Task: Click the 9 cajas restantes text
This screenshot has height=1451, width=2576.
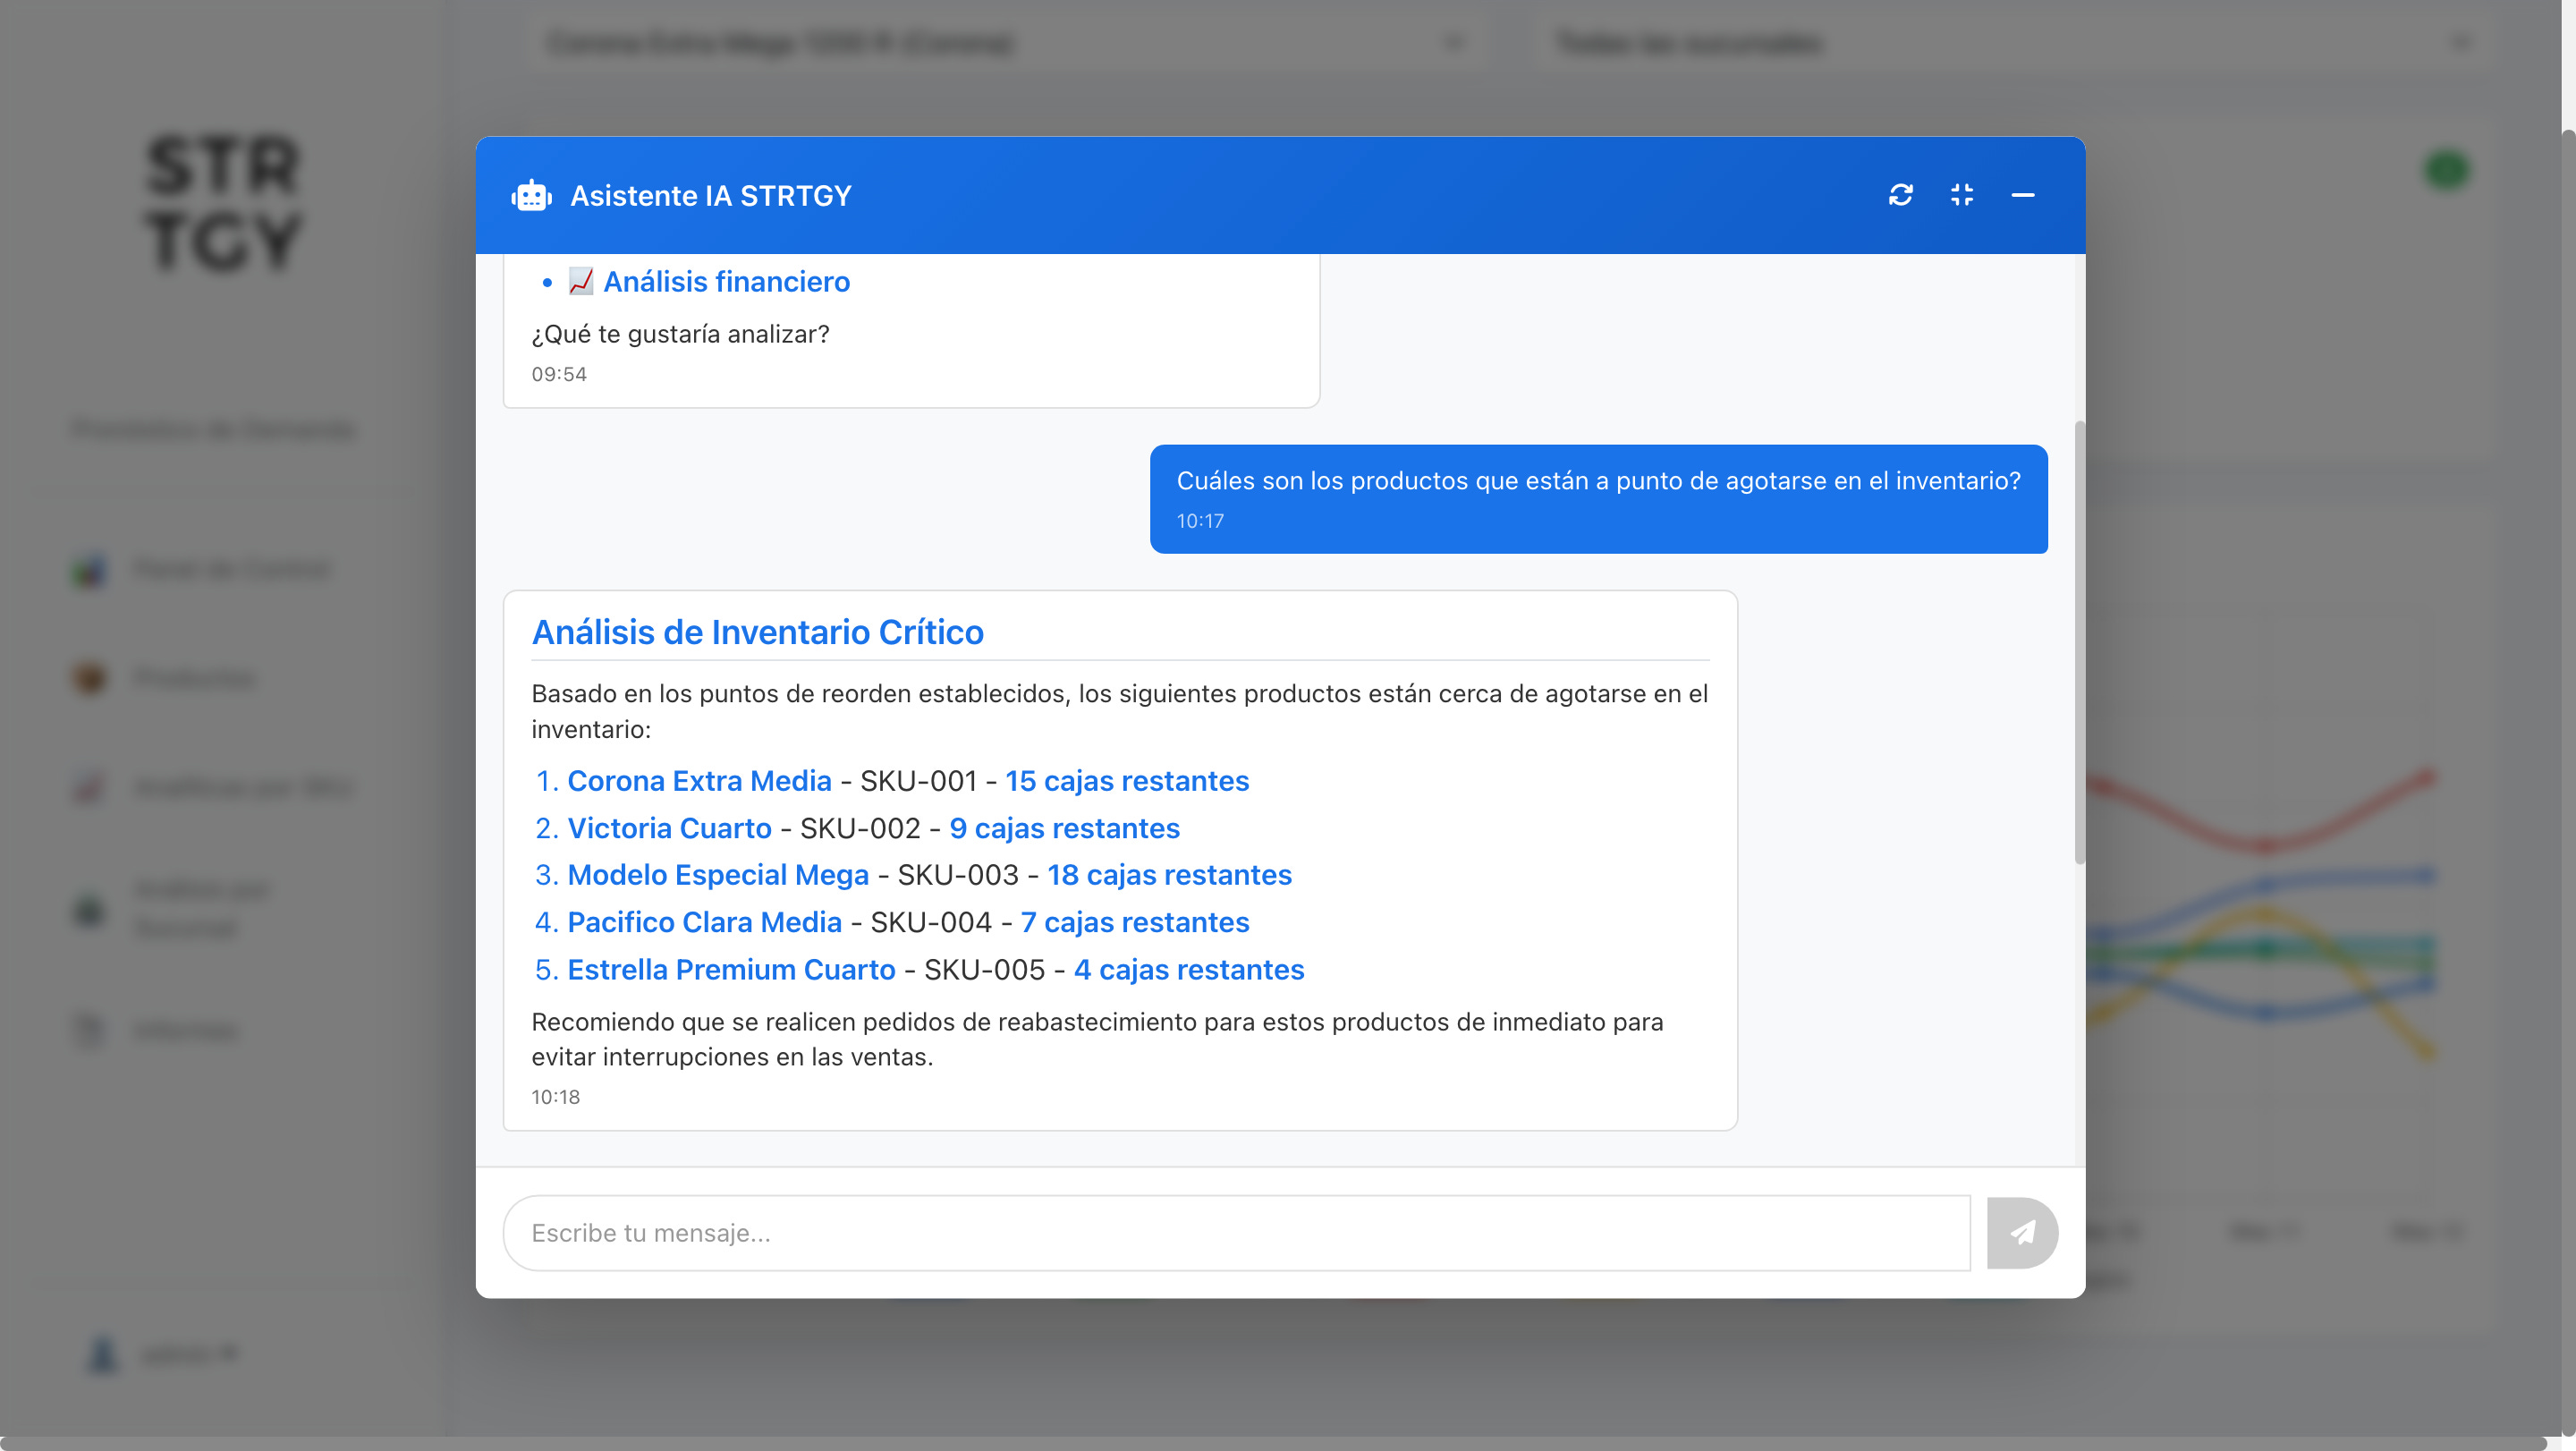Action: click(x=1064, y=829)
